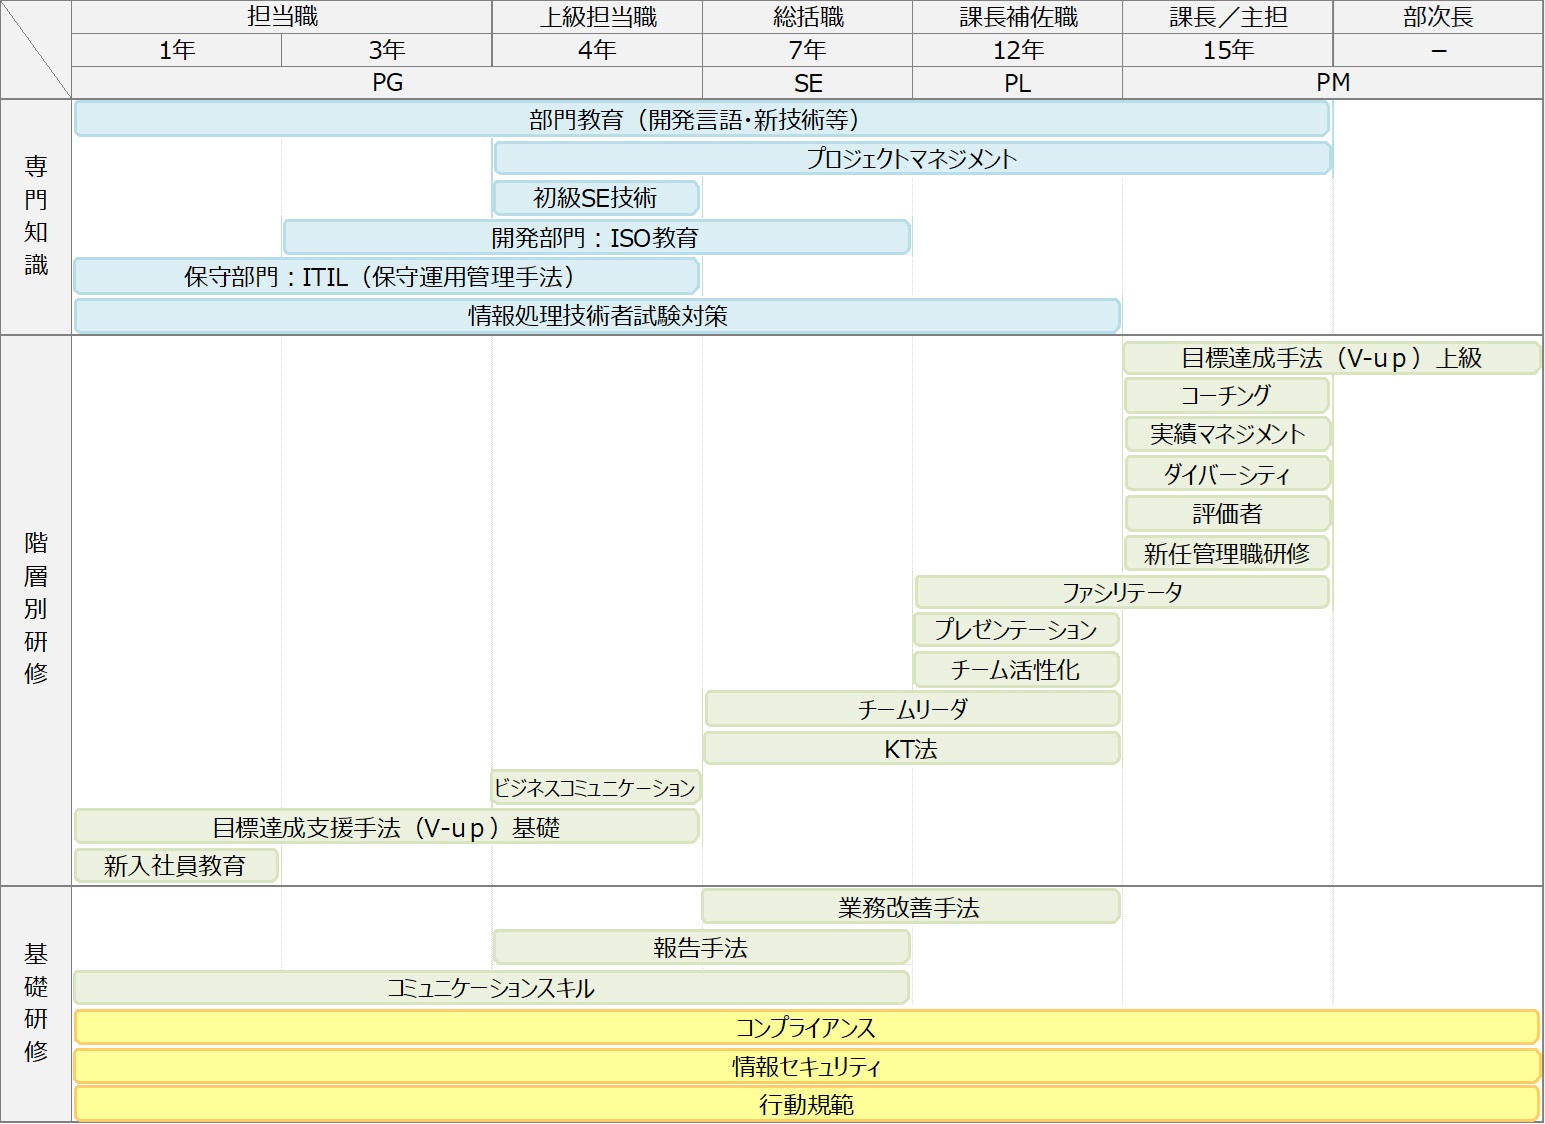Click the コーチング box

(x=1227, y=395)
